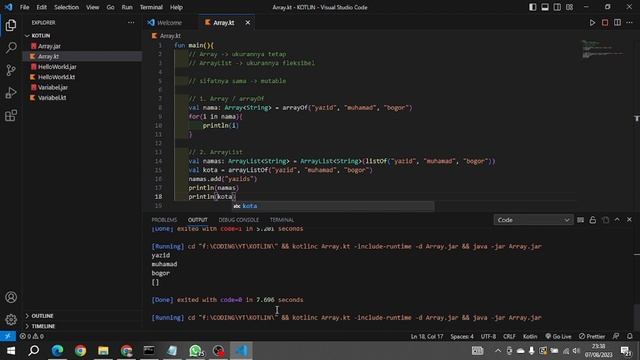The height and width of the screenshot is (360, 640).
Task: Open the Source Control view
Action: pyautogui.click(x=11, y=70)
